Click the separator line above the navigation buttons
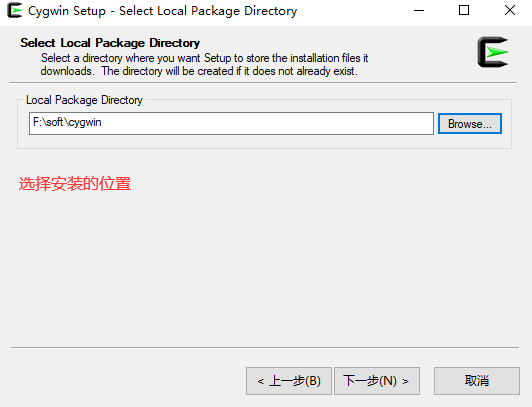This screenshot has width=532, height=407. coord(265,347)
